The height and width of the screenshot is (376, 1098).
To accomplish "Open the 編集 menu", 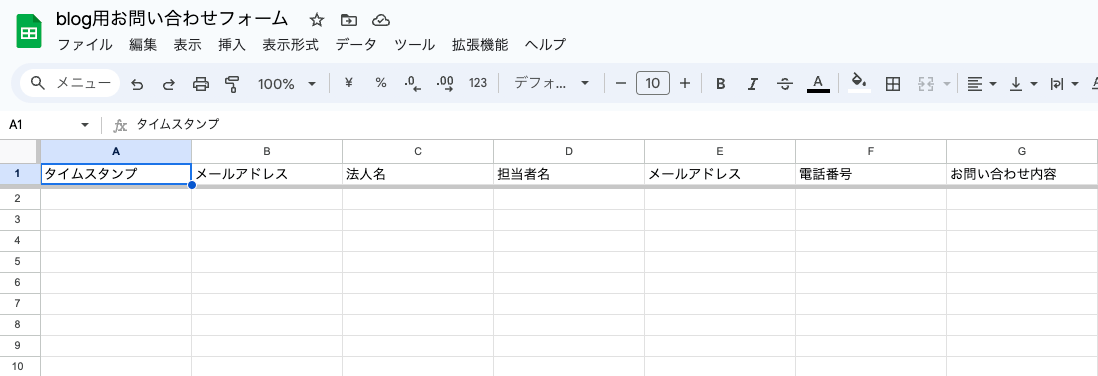I will pos(143,45).
